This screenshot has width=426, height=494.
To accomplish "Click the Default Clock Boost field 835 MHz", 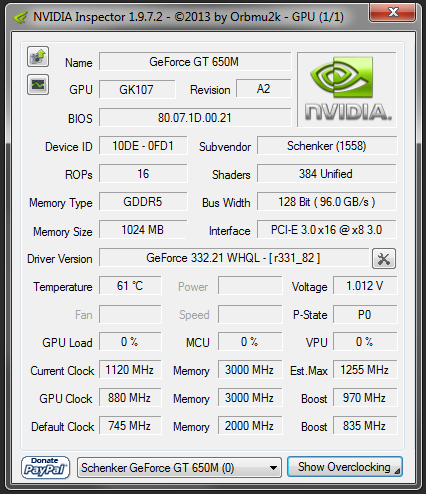I will (365, 426).
